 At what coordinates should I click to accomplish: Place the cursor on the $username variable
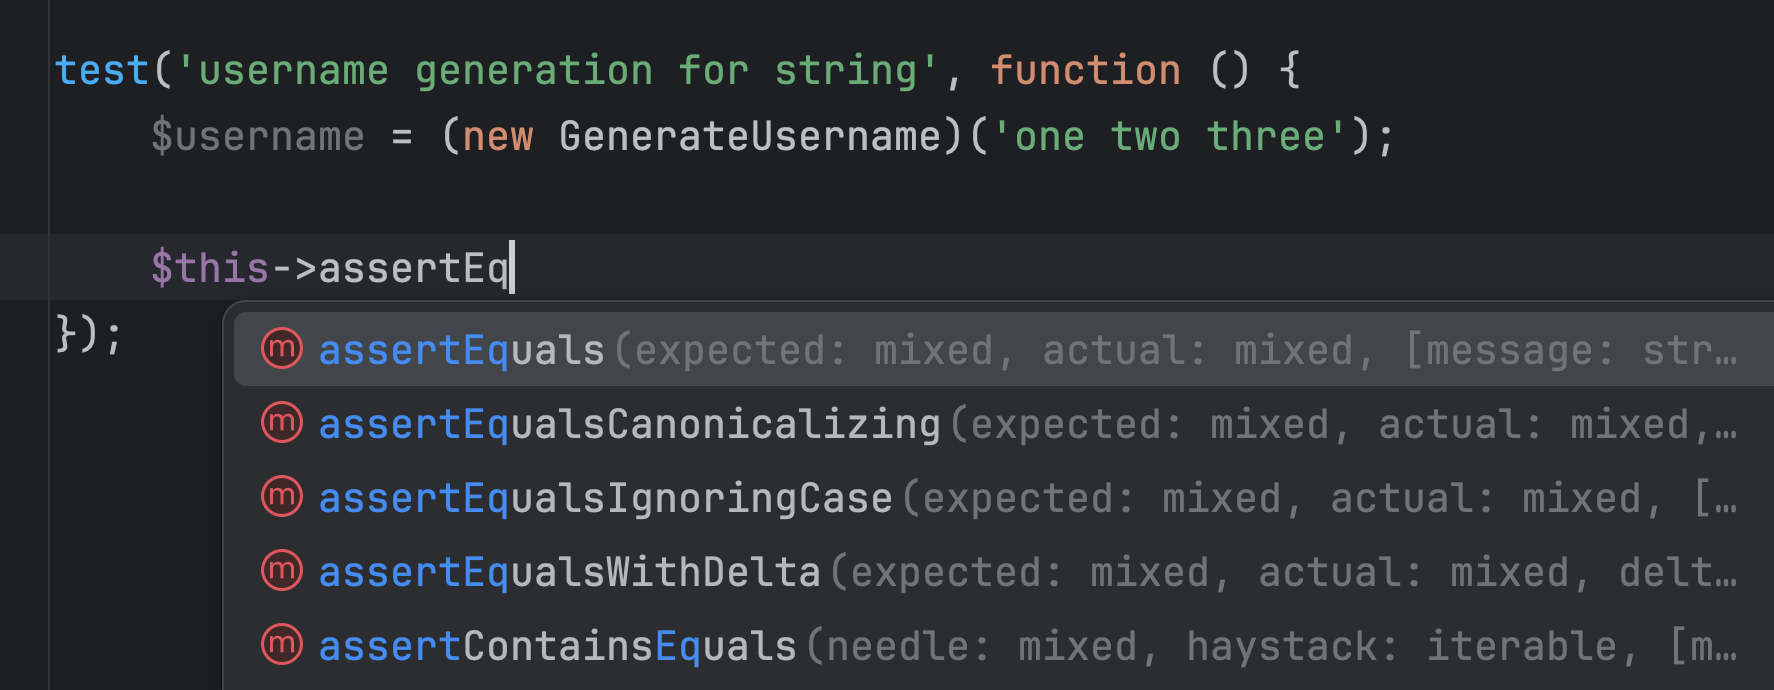[257, 137]
